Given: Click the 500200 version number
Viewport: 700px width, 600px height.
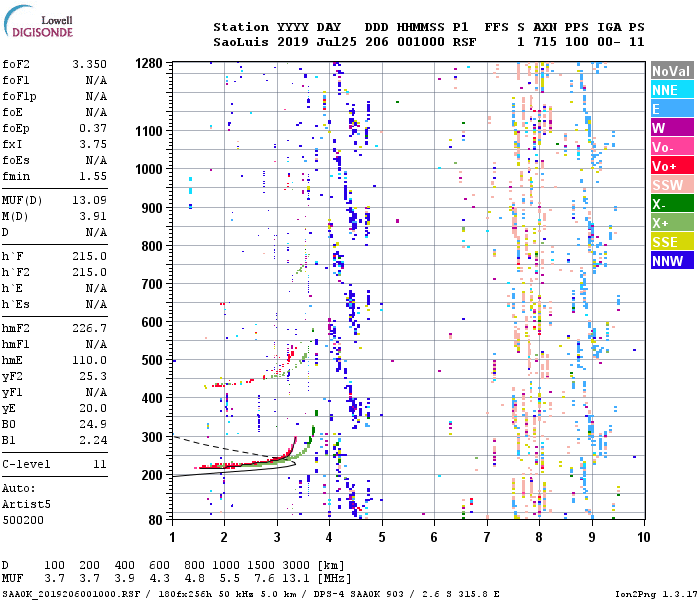Looking at the screenshot, I should 23,520.
